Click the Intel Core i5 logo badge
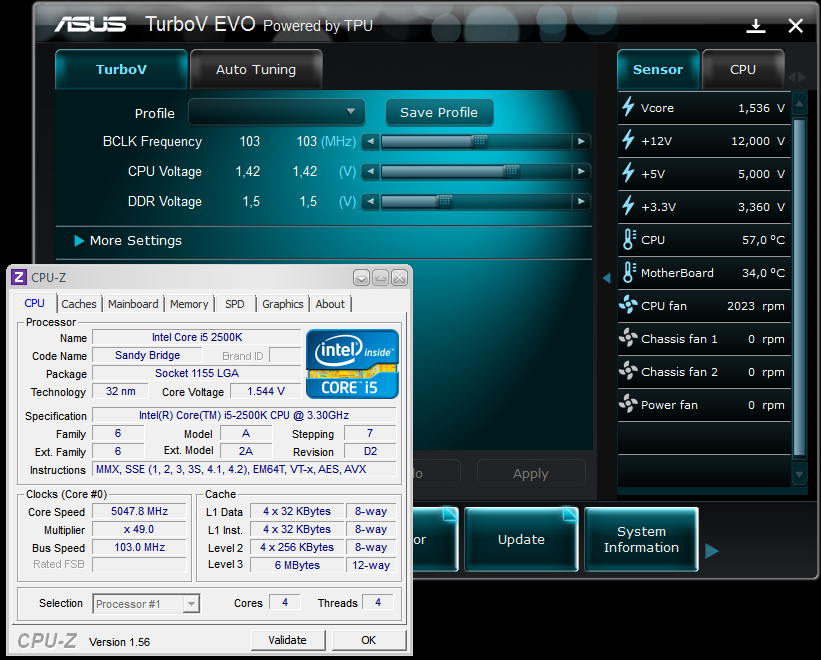The image size is (821, 660). point(352,364)
